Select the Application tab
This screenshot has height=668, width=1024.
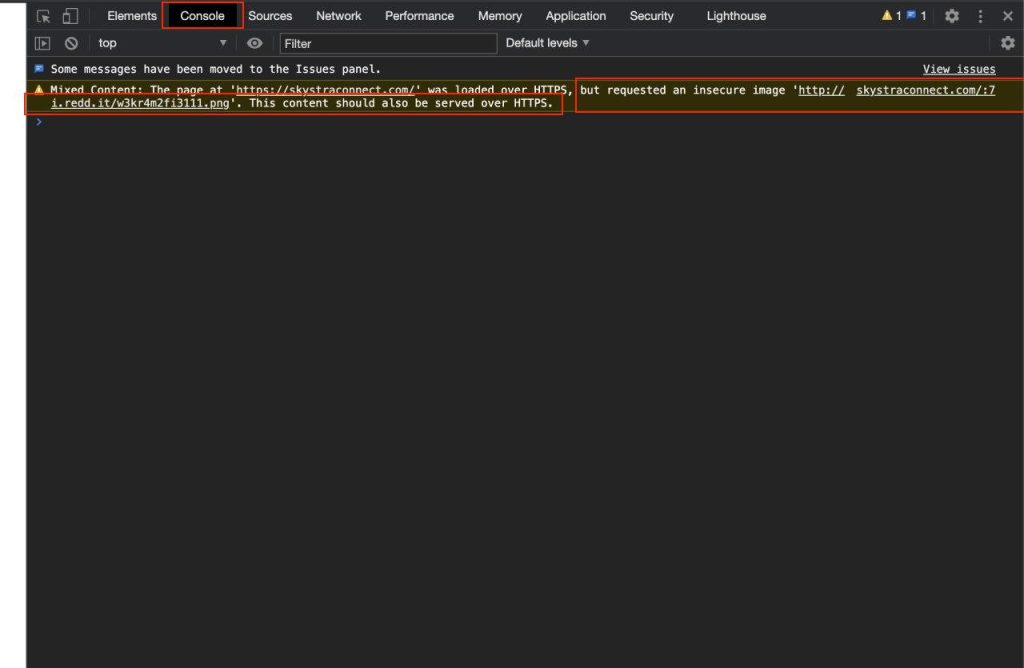[575, 16]
